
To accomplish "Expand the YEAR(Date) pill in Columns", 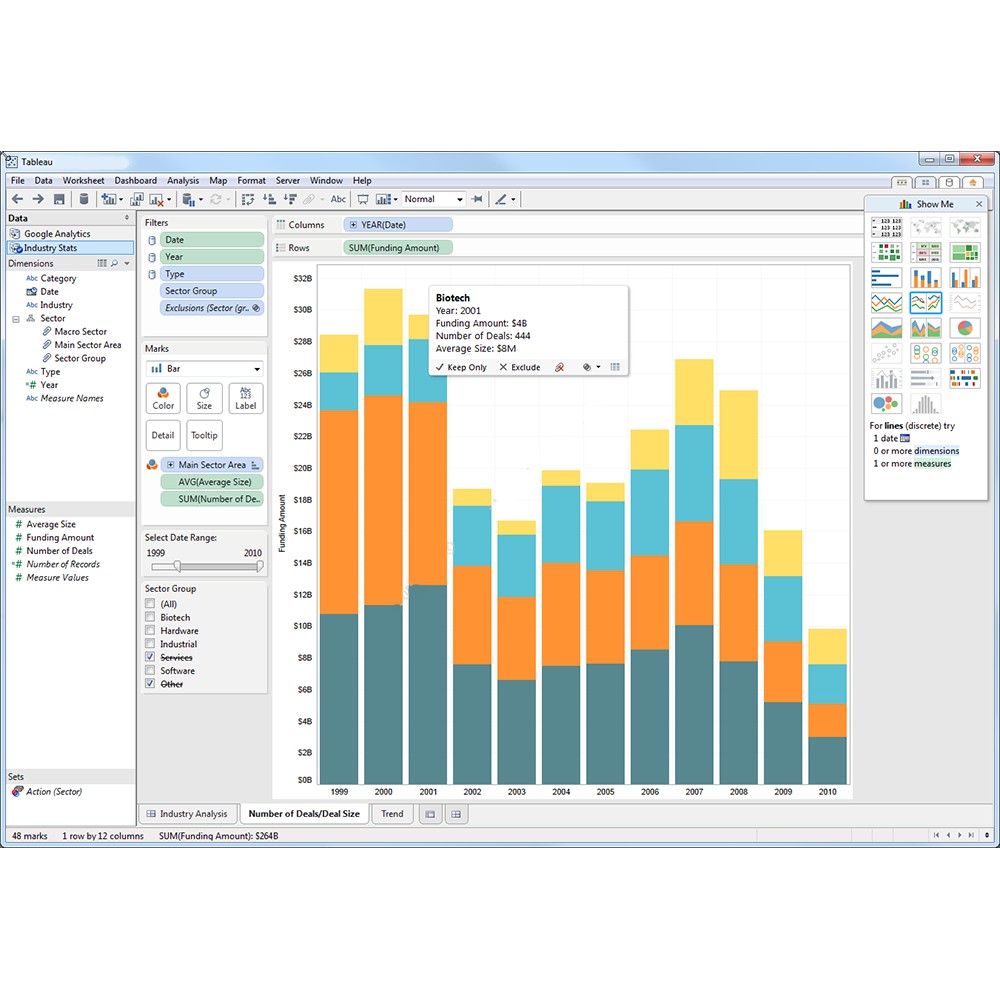I will pos(354,225).
